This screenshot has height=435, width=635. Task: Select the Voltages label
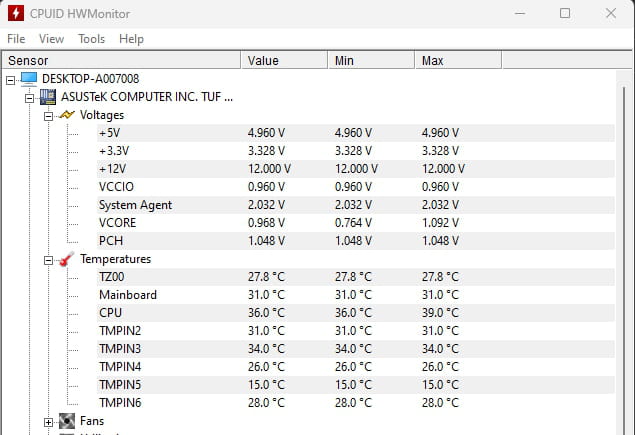point(102,115)
